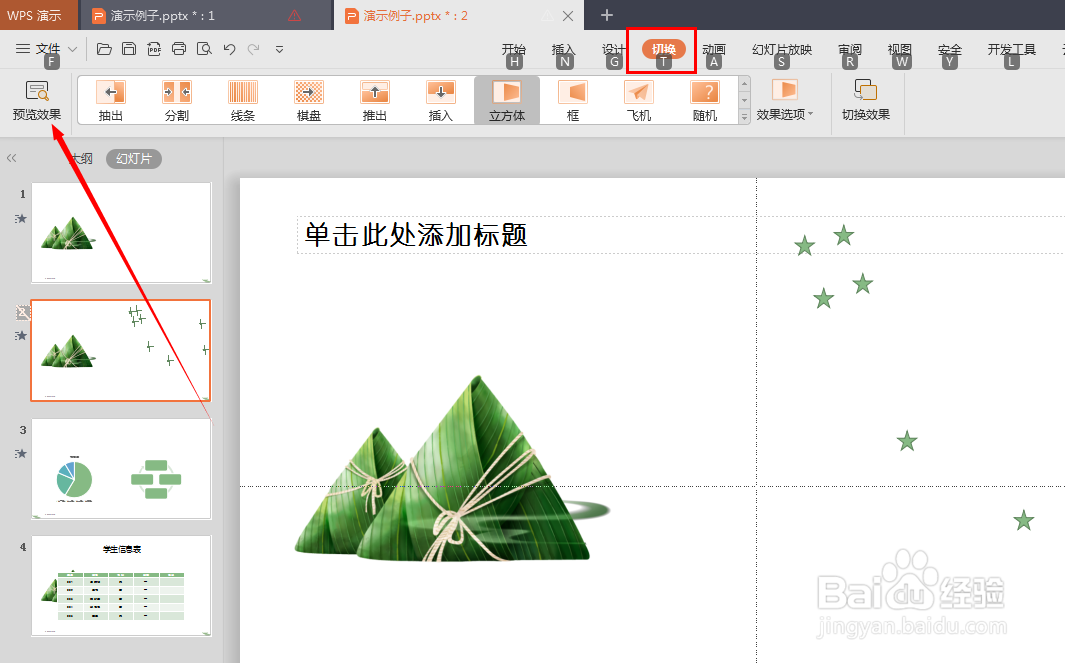Export to PDF using the PDF icon

coord(154,49)
